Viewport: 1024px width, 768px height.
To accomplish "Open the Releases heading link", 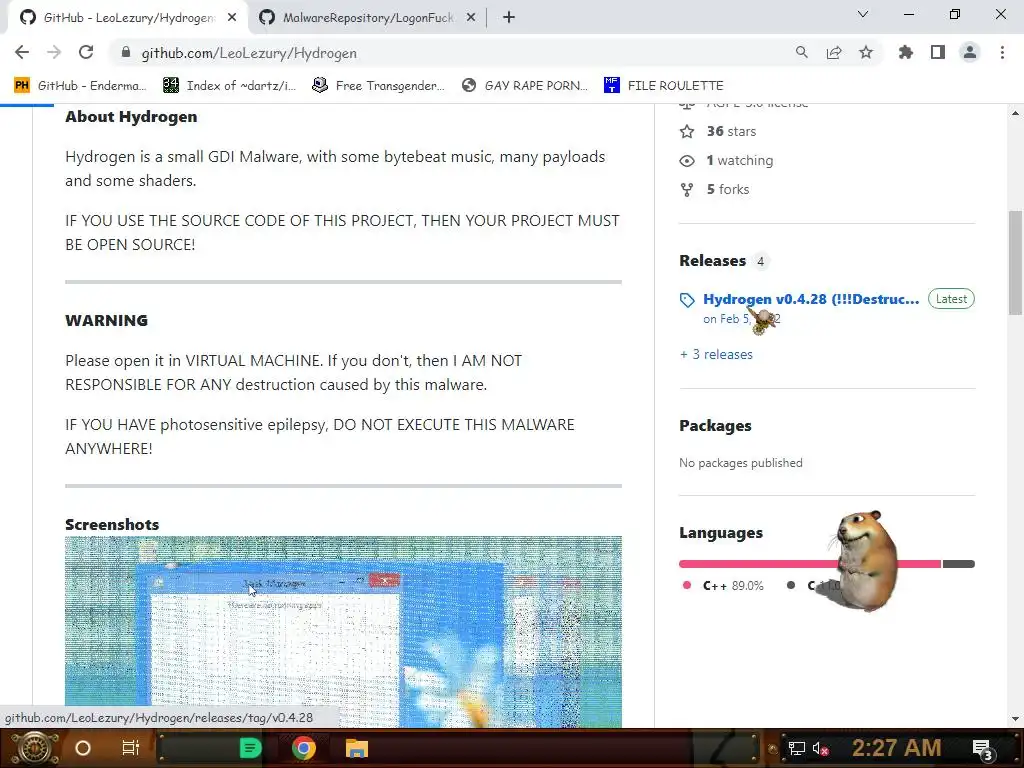I will (x=712, y=261).
